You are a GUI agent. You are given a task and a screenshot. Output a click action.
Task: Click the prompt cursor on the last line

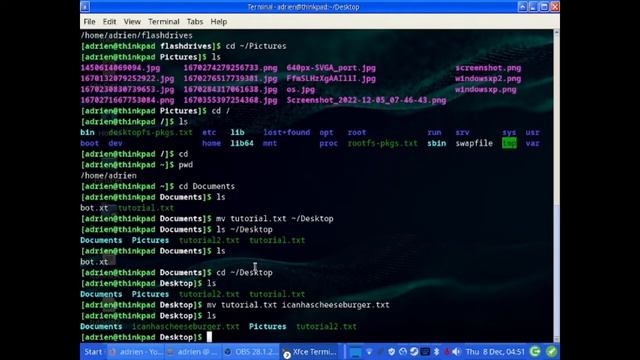[209, 337]
